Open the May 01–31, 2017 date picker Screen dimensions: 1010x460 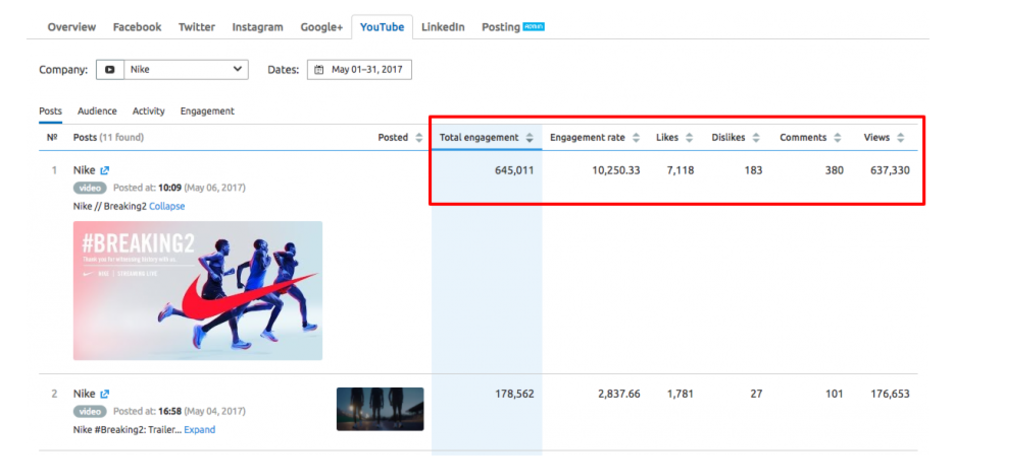click(x=359, y=70)
